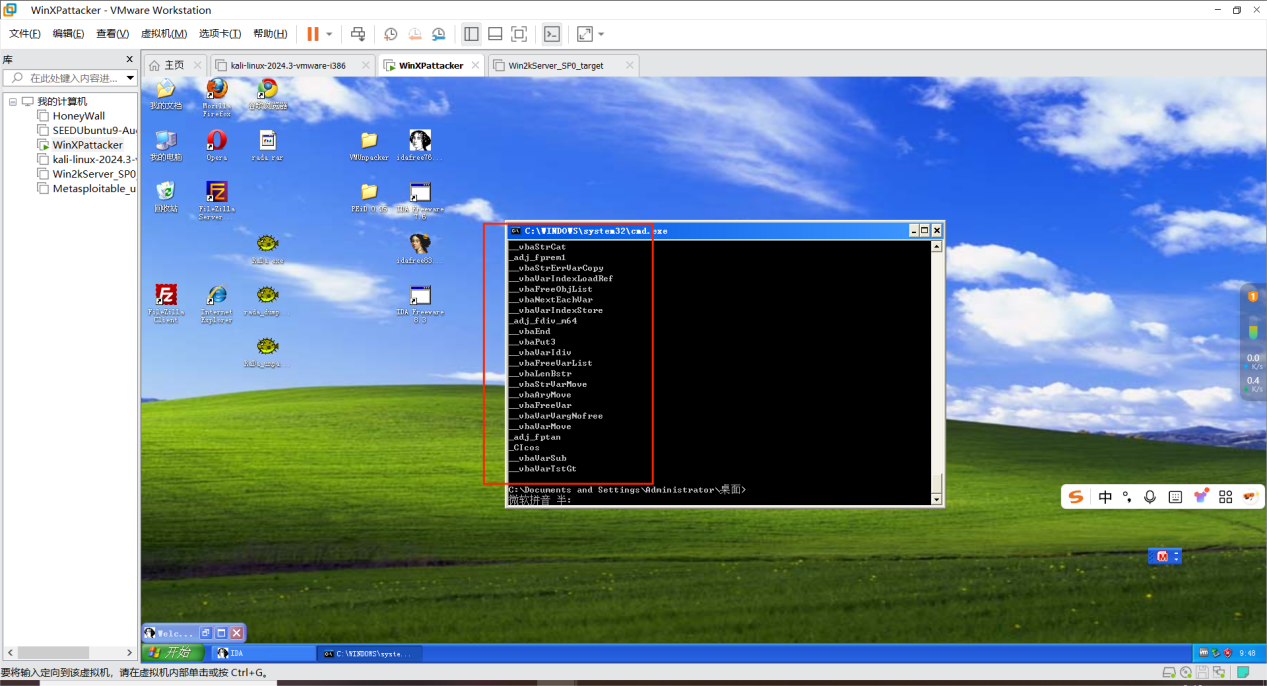The image size is (1267, 686).
Task: Toggle the library sidebar view
Action: (x=471, y=34)
